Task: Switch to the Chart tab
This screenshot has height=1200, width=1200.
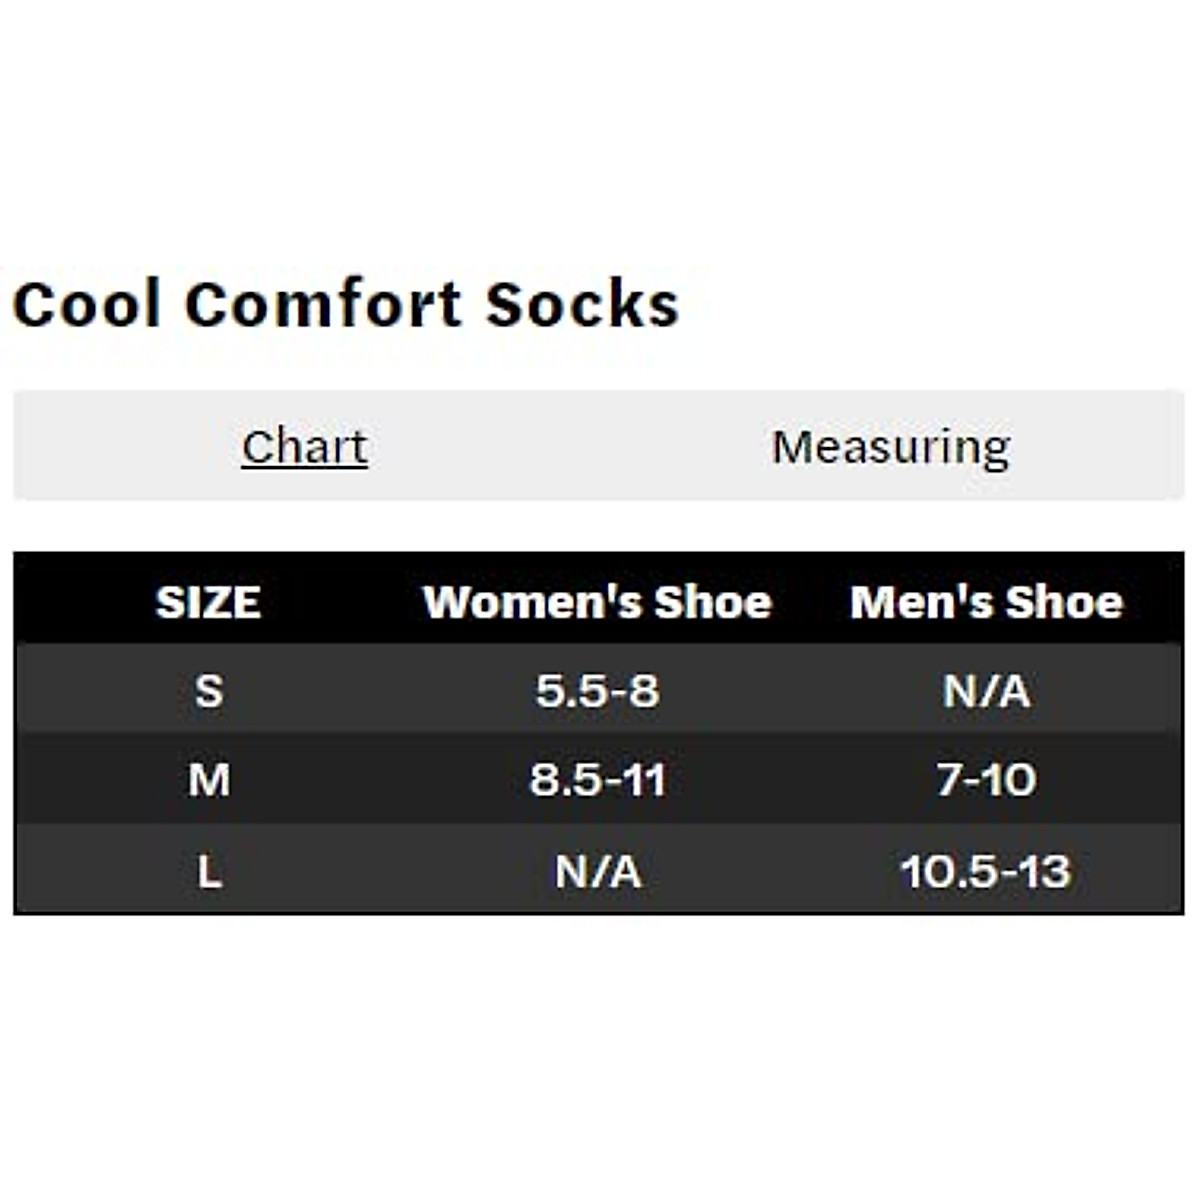Action: click(304, 446)
